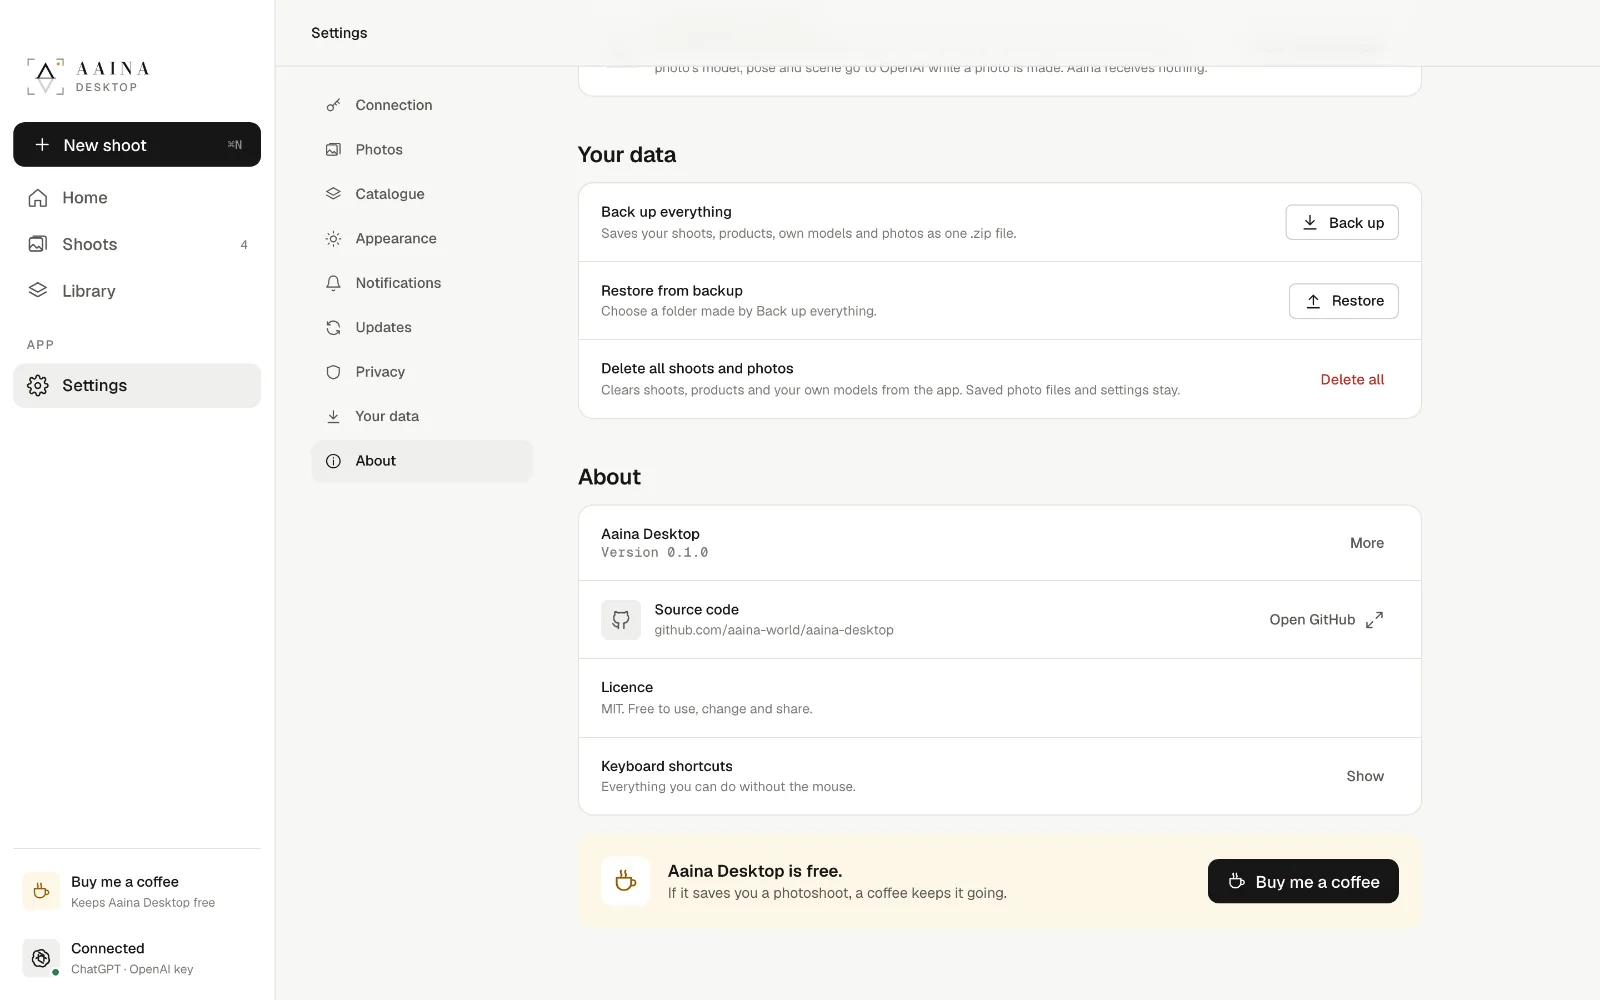Image resolution: width=1600 pixels, height=1000 pixels.
Task: Open Shoots page in sidebar
Action: (137, 244)
